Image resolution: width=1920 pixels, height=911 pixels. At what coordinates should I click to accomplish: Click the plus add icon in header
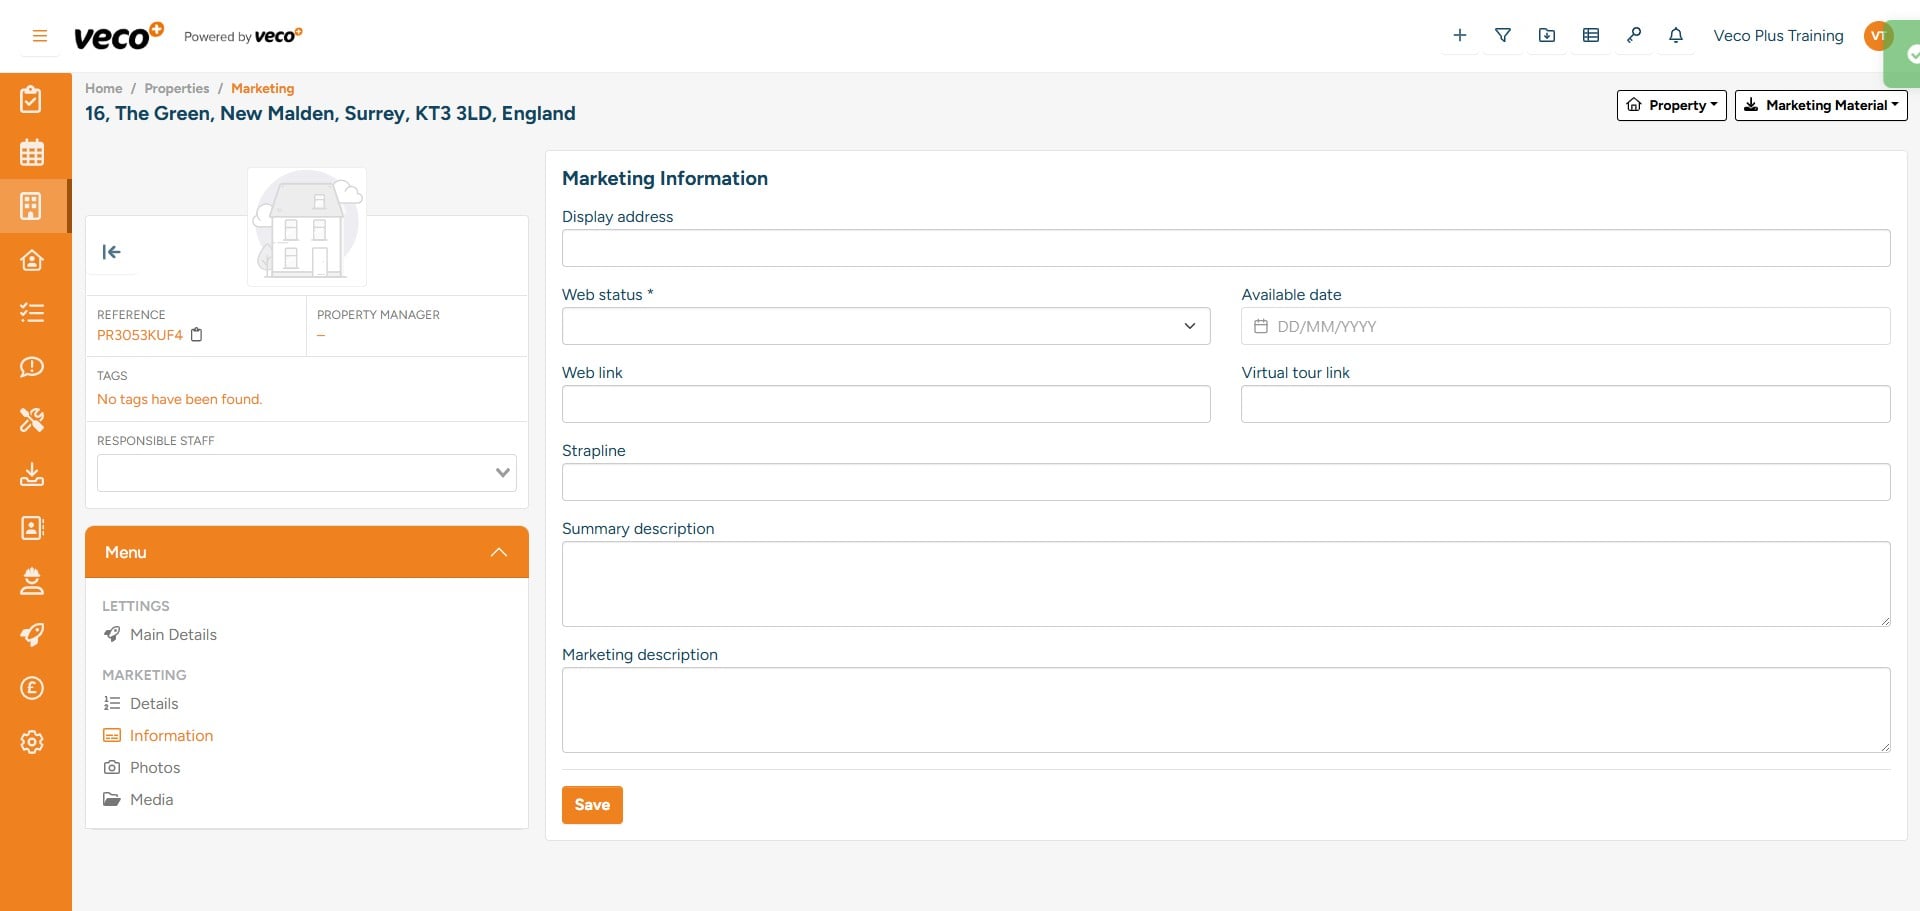pyautogui.click(x=1459, y=36)
